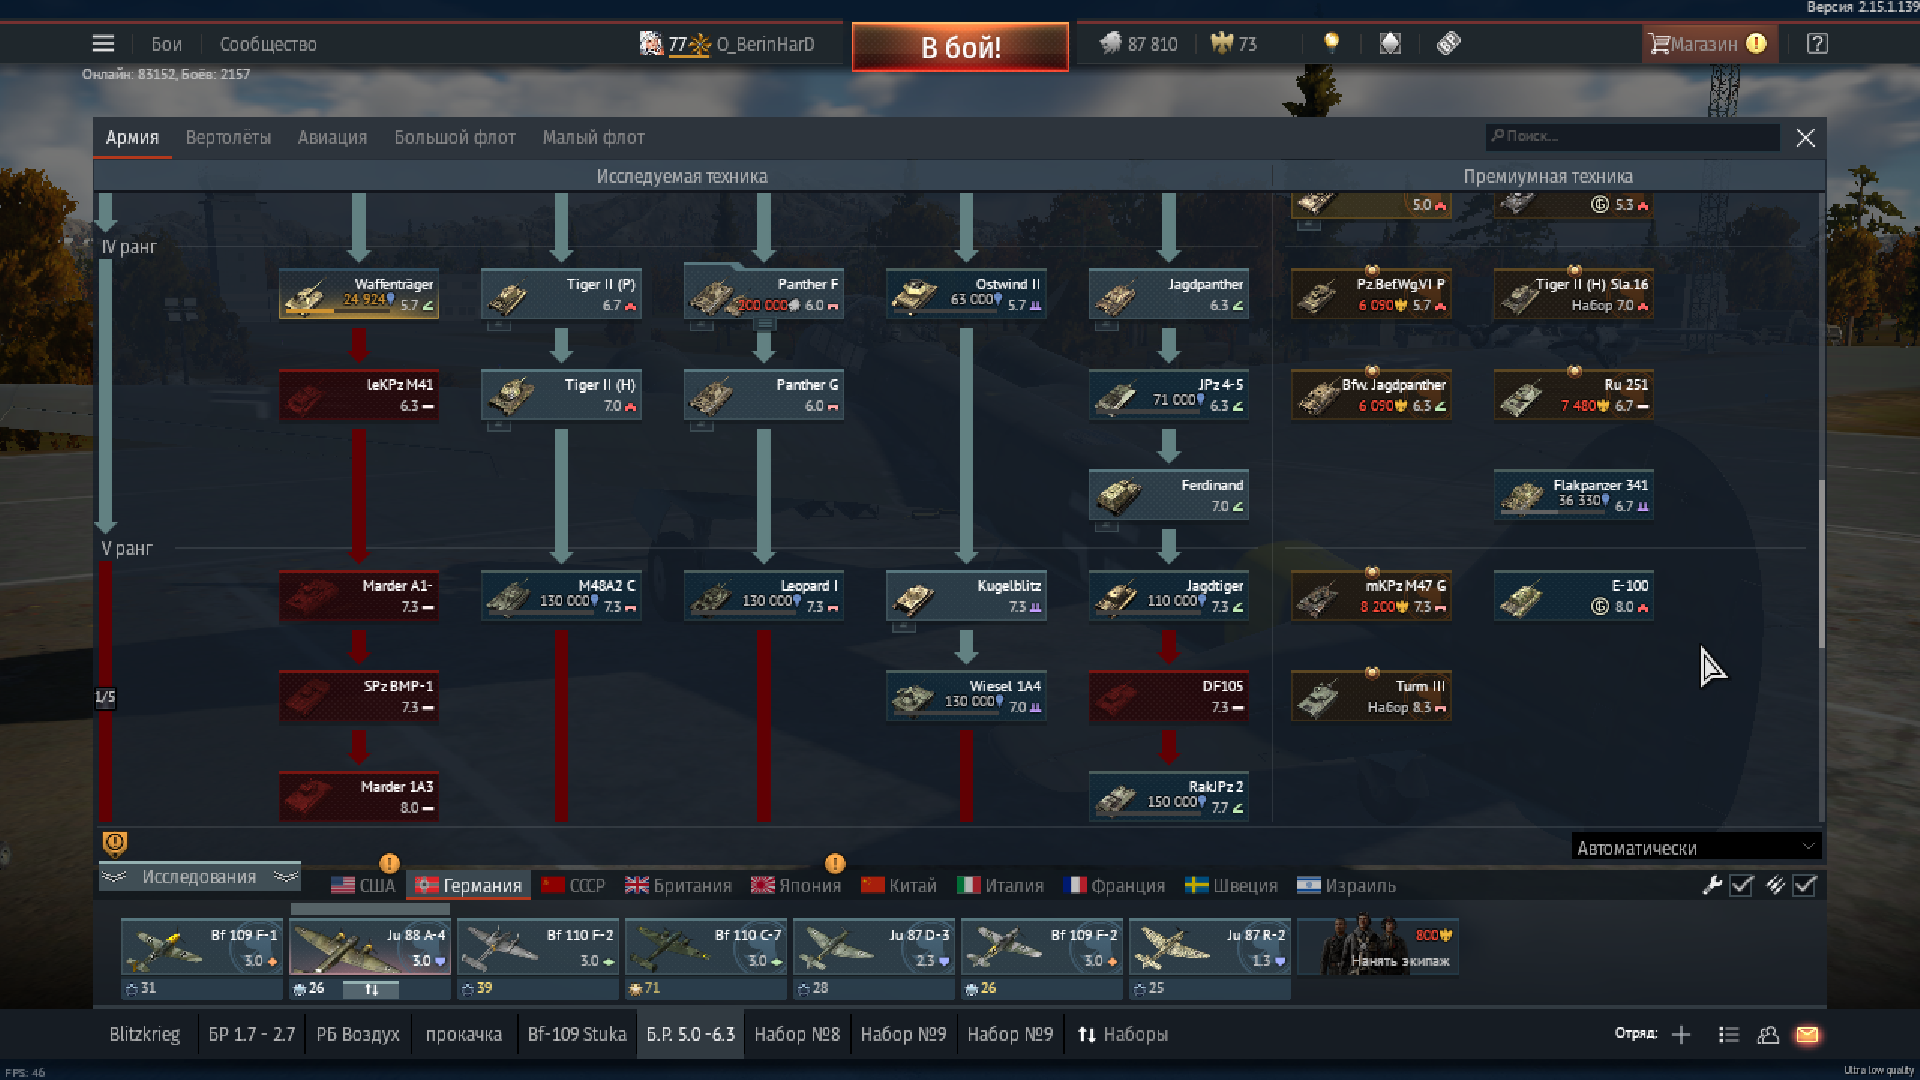Open player profile O_BerinHarD

click(765, 44)
